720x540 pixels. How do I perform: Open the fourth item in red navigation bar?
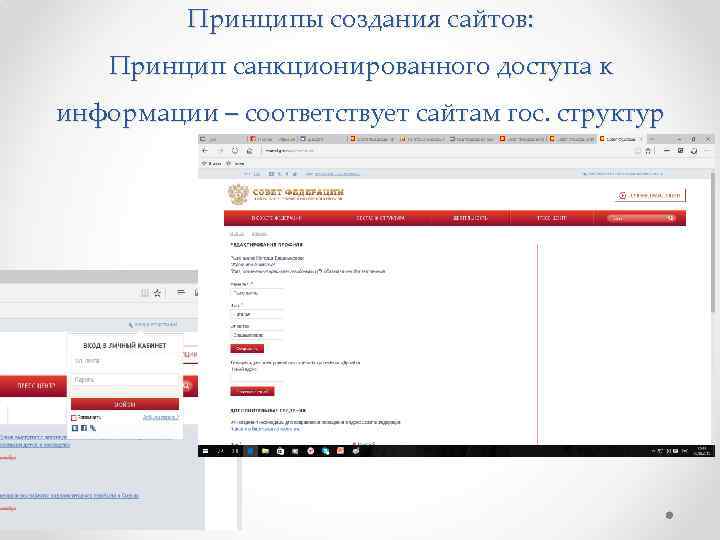tap(551, 218)
